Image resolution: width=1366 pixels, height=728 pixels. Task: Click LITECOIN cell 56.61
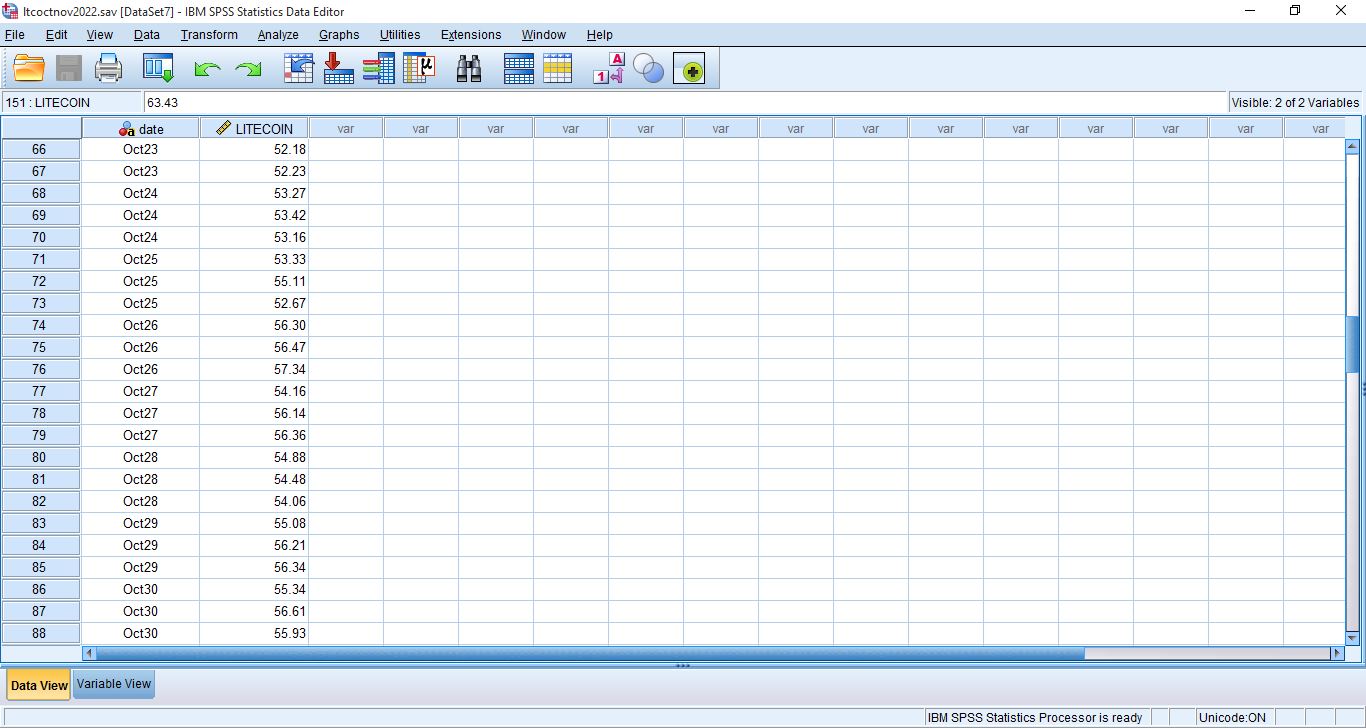tap(255, 611)
